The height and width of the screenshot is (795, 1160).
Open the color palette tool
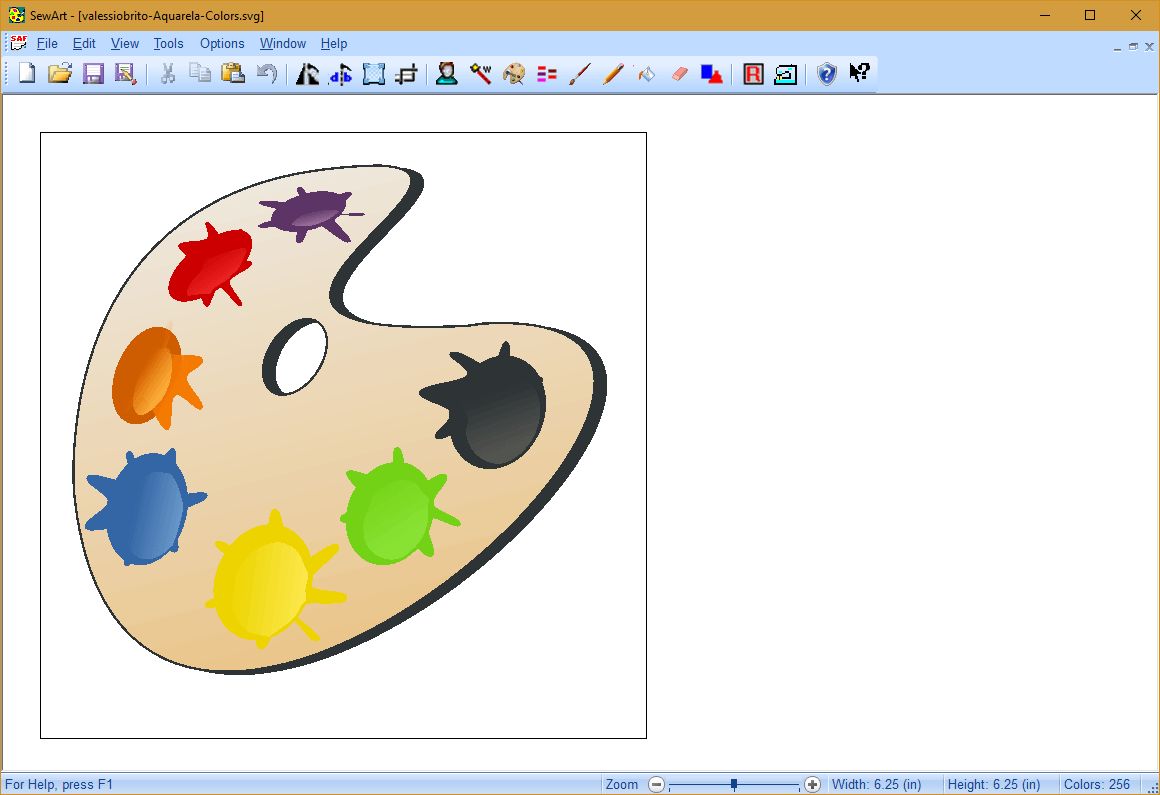pos(513,73)
